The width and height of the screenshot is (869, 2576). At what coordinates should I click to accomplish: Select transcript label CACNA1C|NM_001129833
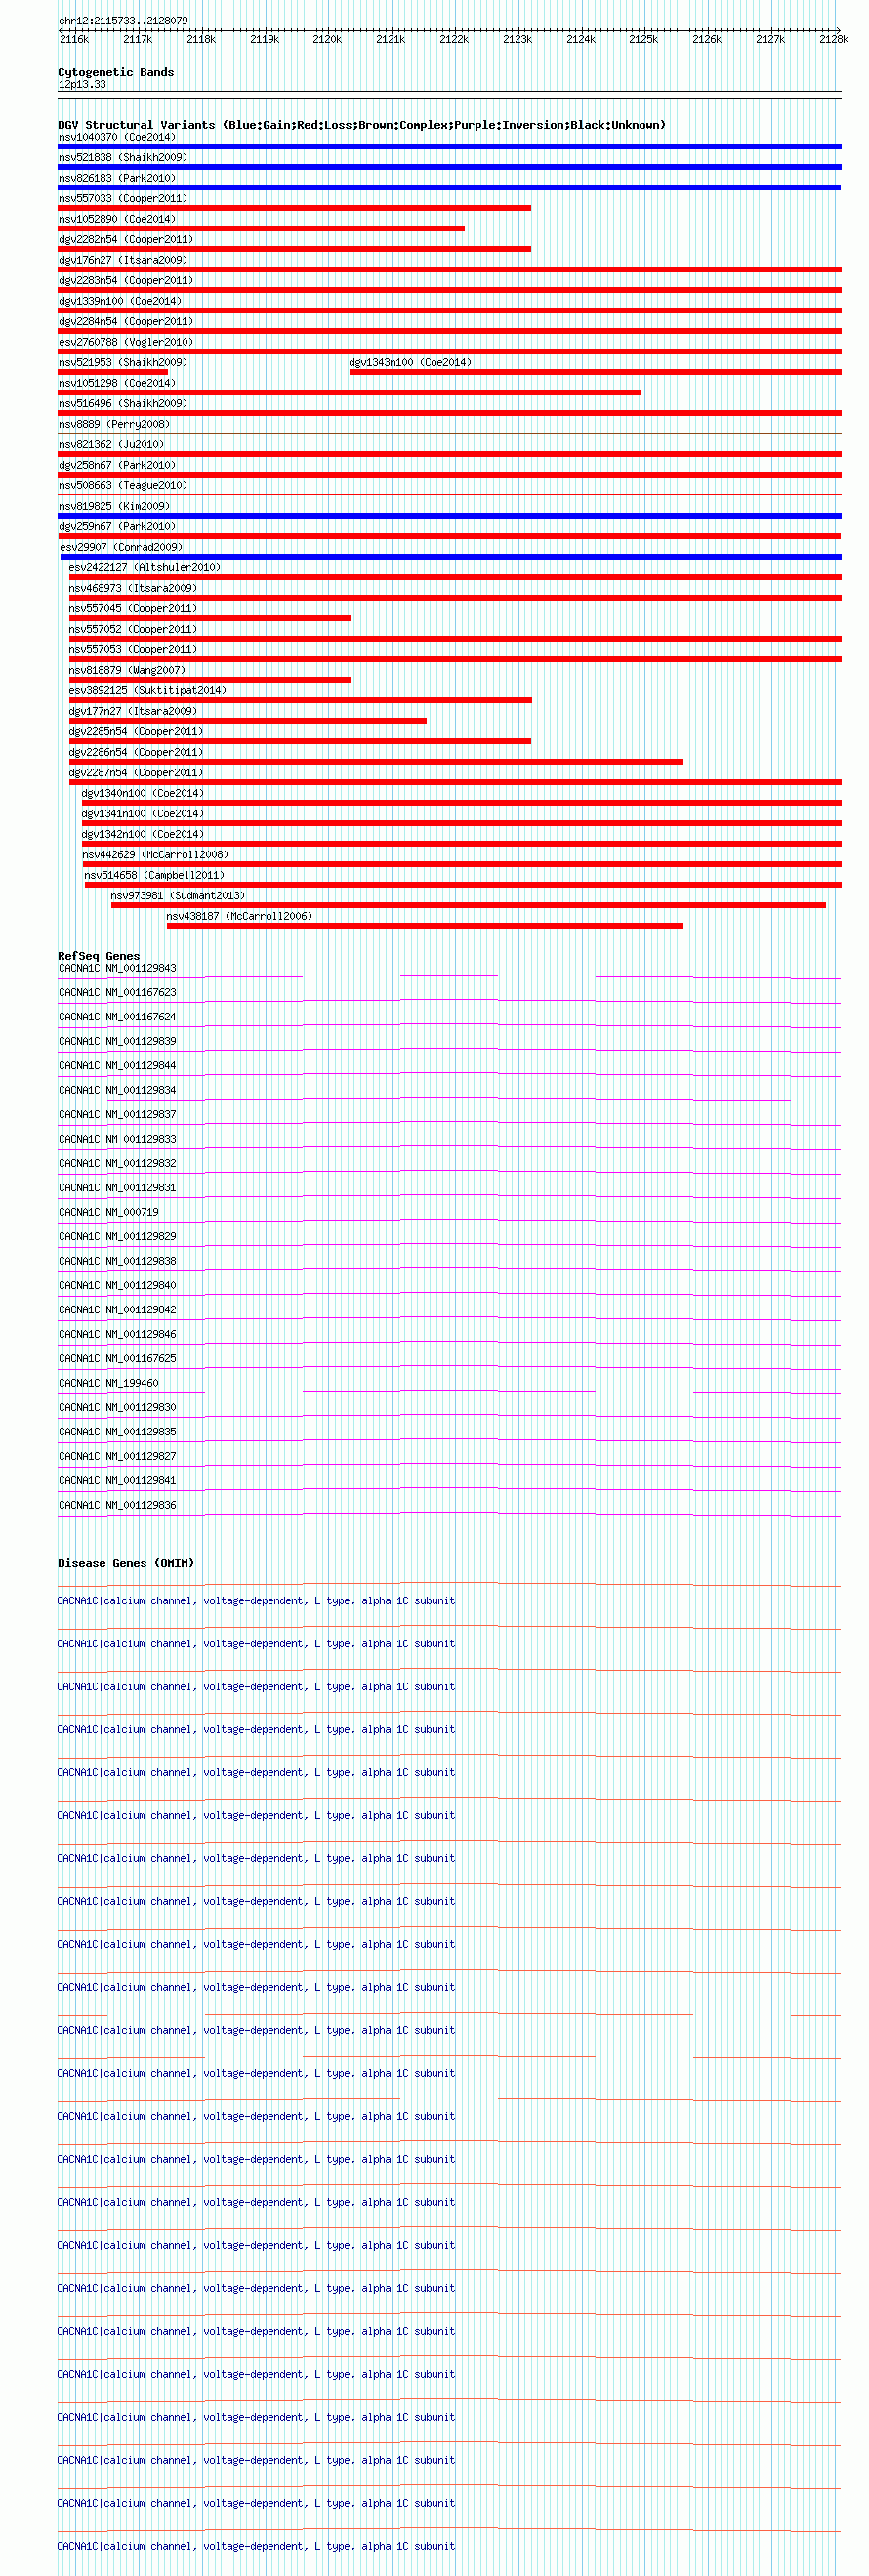click(x=117, y=1139)
